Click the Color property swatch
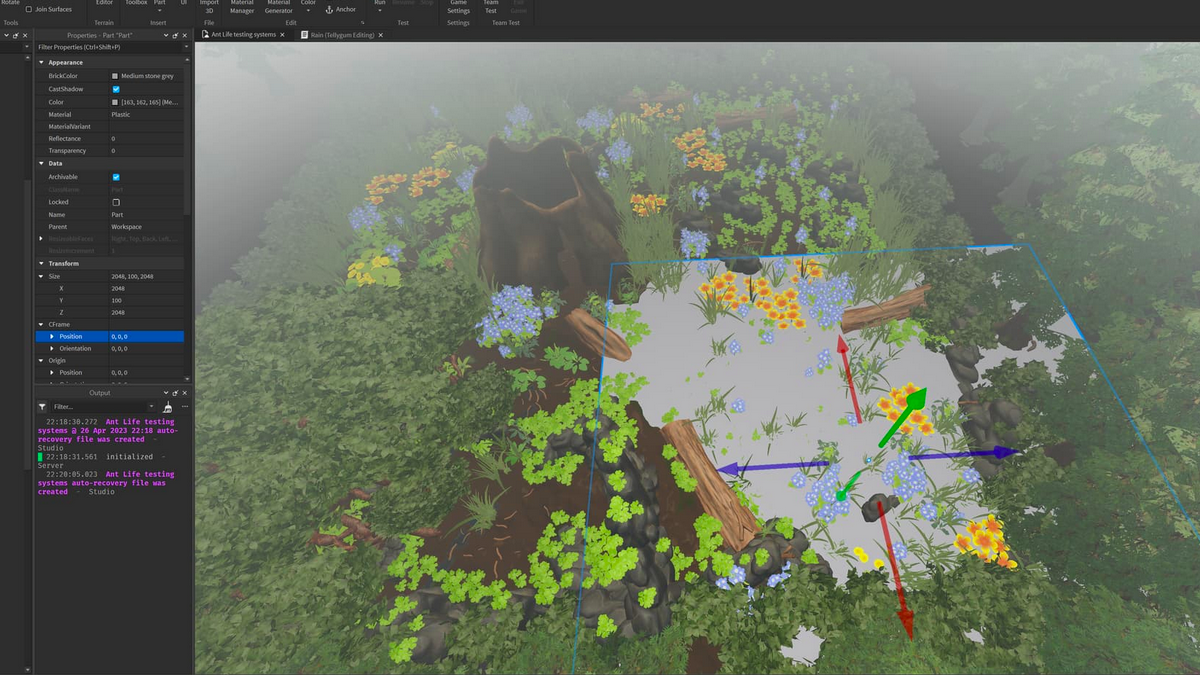Screen dimensions: 1200x675 pos(115,102)
